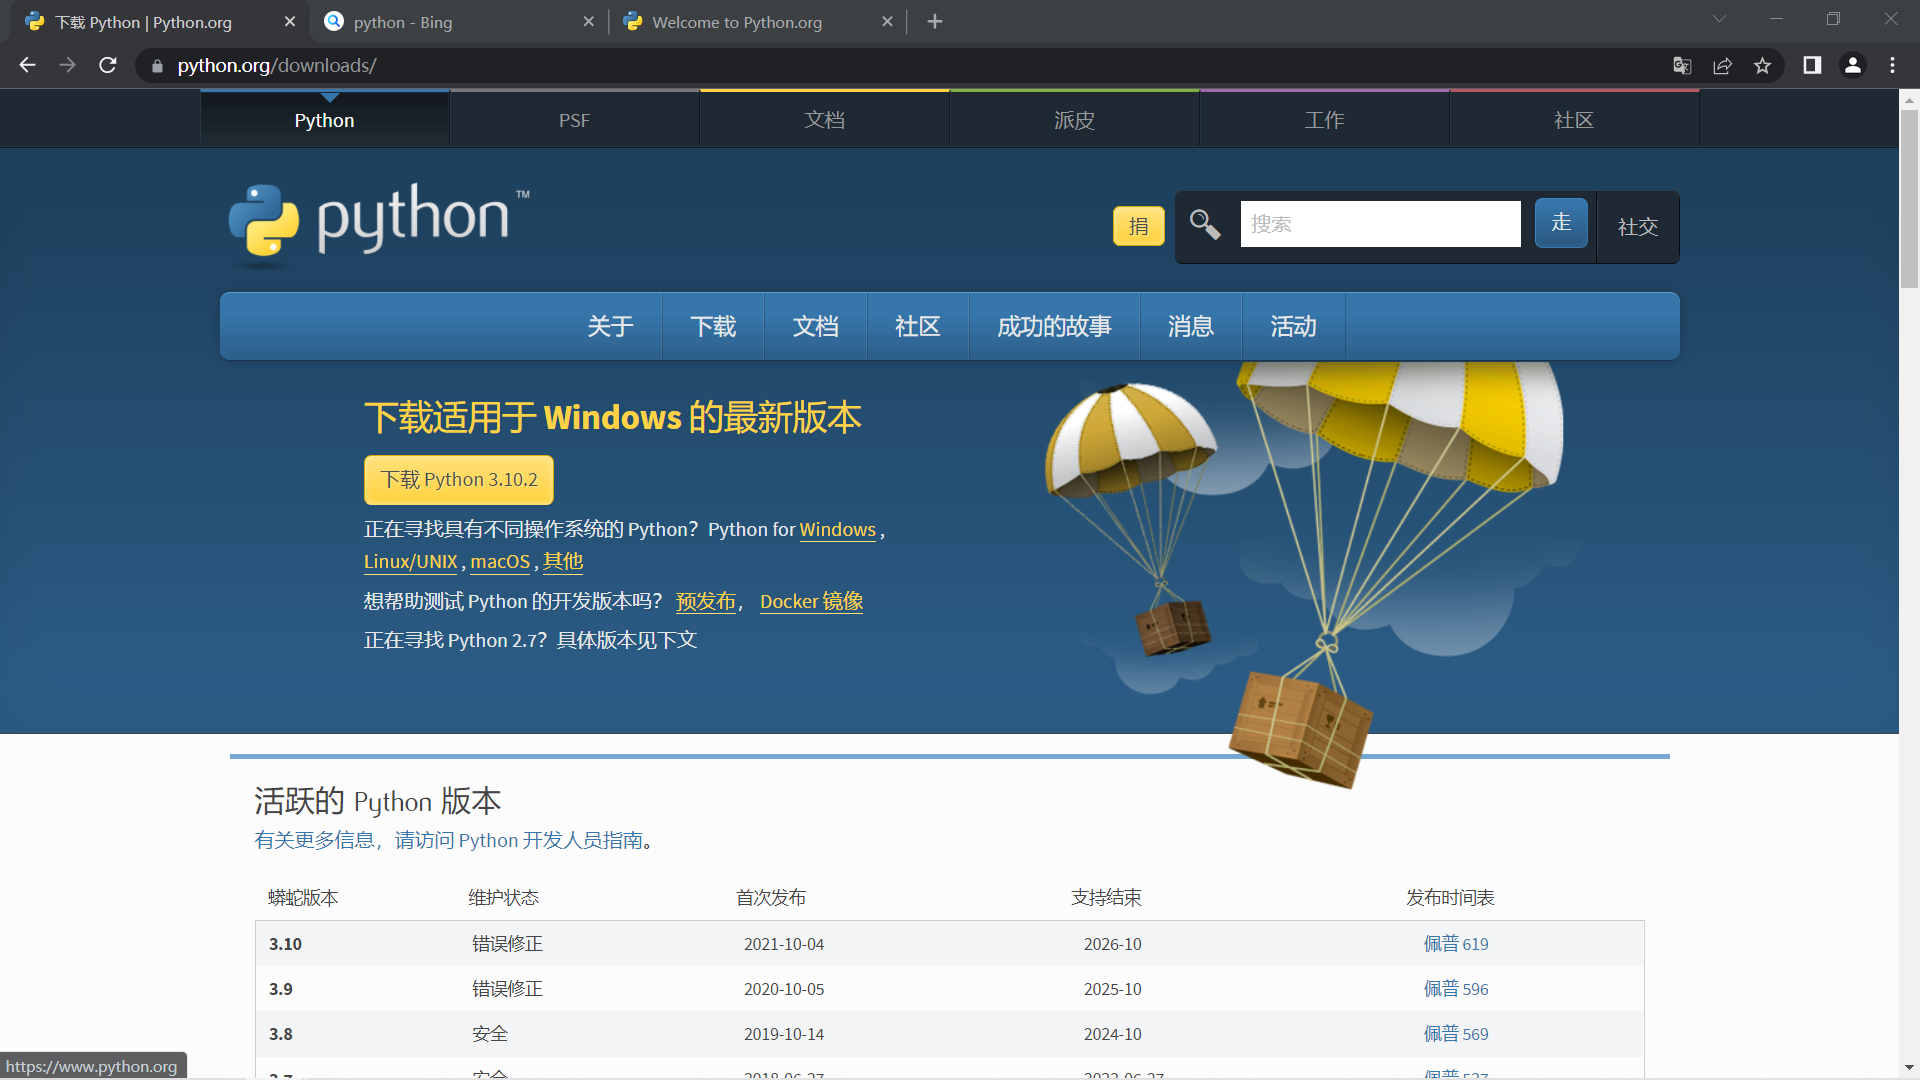Bookmark this page with the star icon
The height and width of the screenshot is (1080, 1920).
click(1762, 65)
